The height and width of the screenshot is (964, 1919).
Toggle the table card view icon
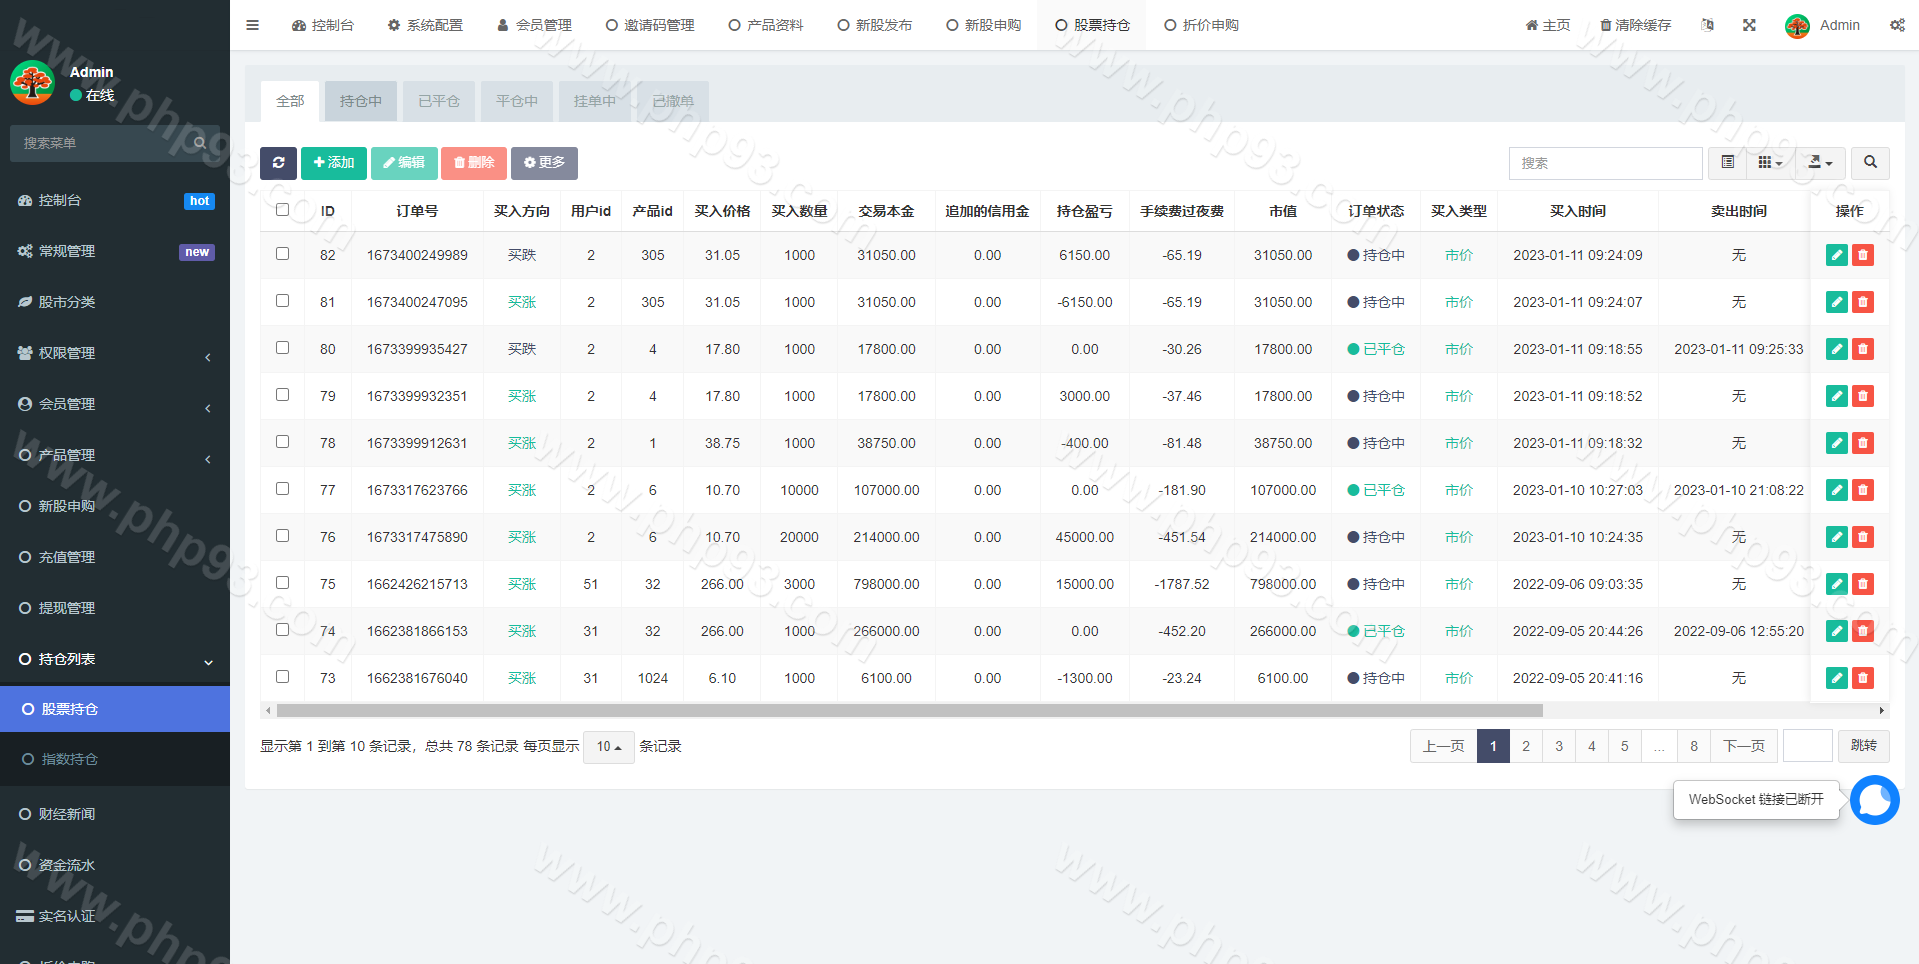pyautogui.click(x=1728, y=163)
